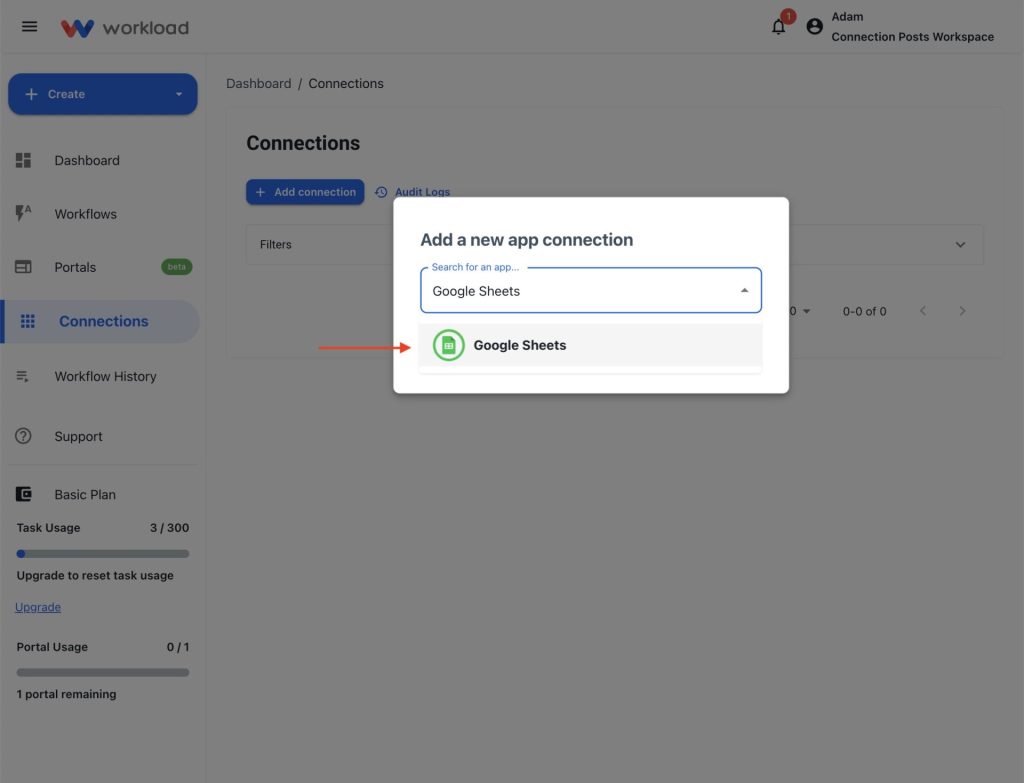
Task: Click the Dashboard sidebar icon
Action: 24,161
